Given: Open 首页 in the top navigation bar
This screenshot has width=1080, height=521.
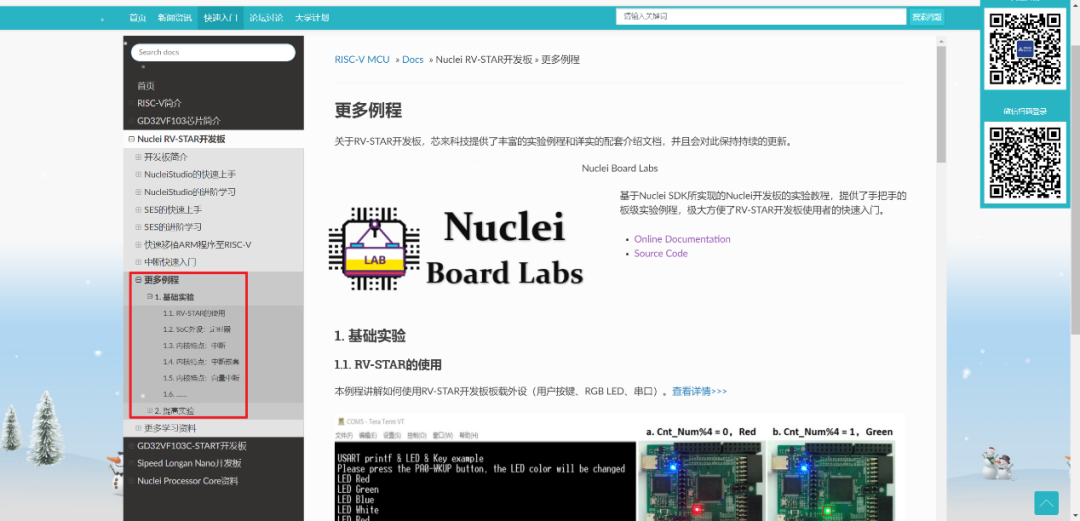Looking at the screenshot, I should 138,17.
